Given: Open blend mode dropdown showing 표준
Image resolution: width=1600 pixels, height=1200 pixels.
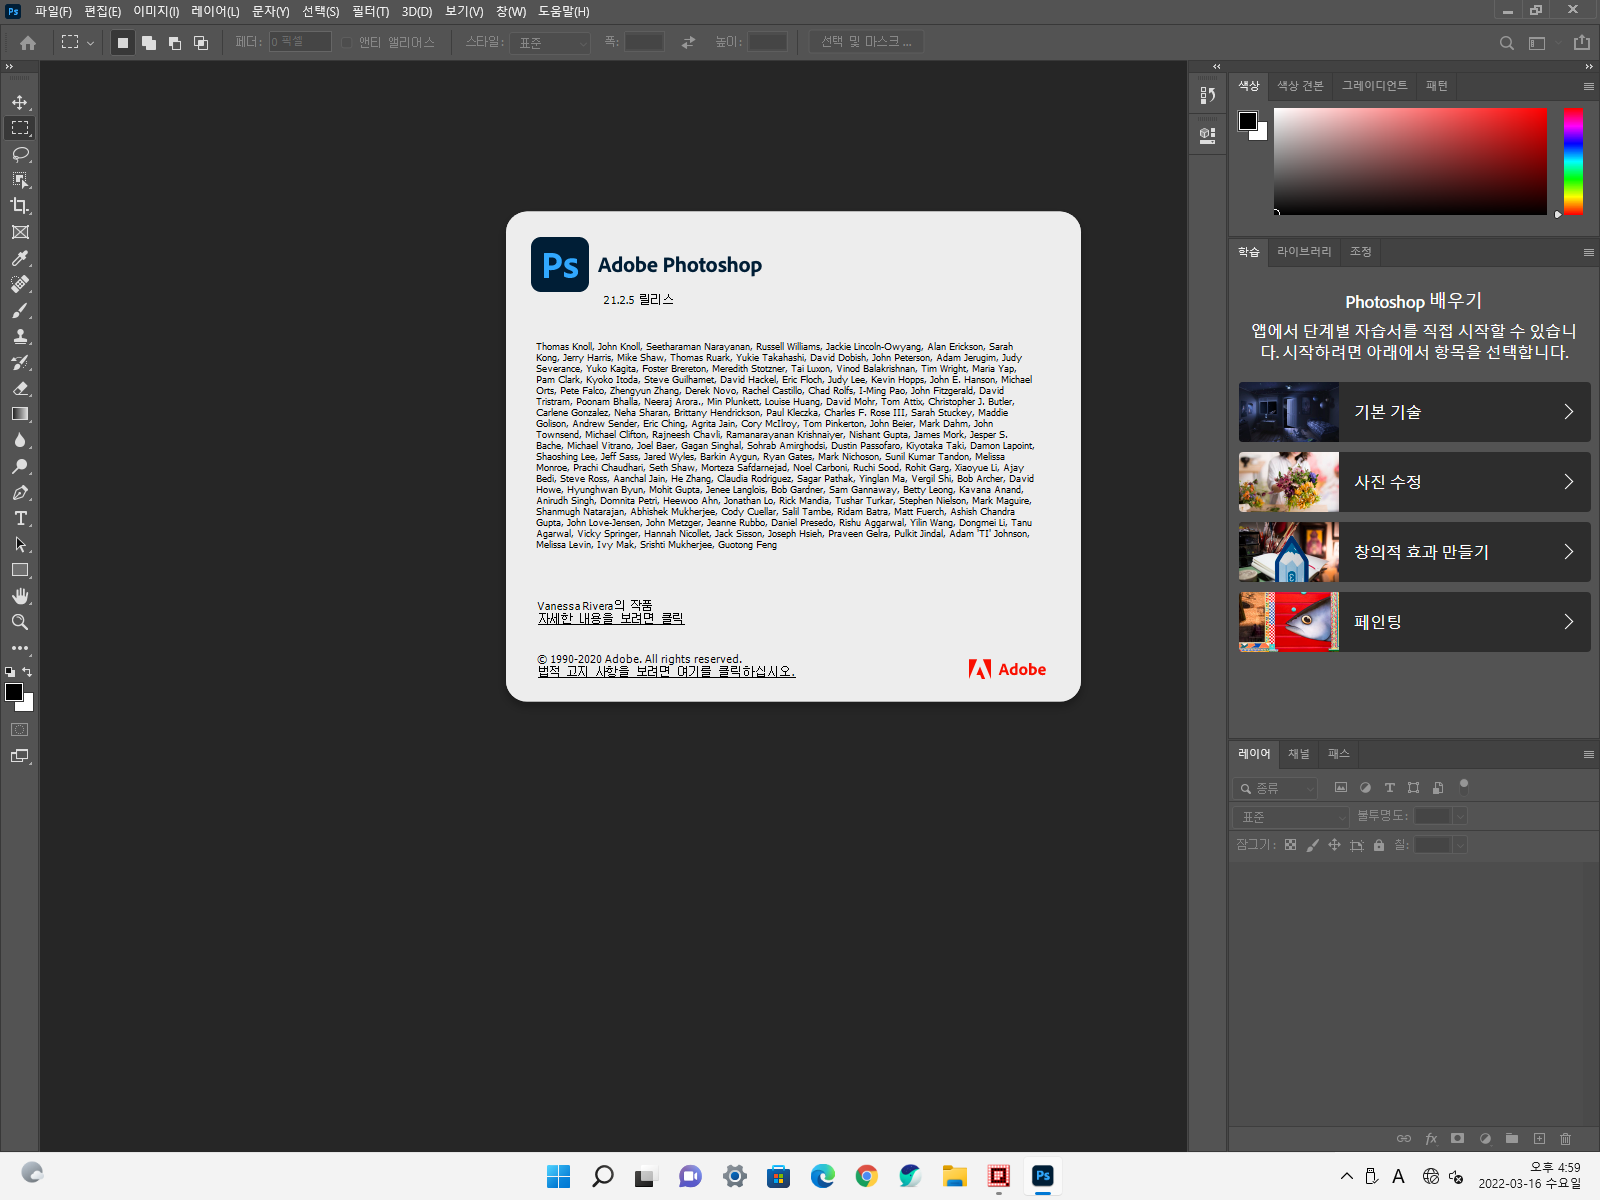Looking at the screenshot, I should 1291,817.
